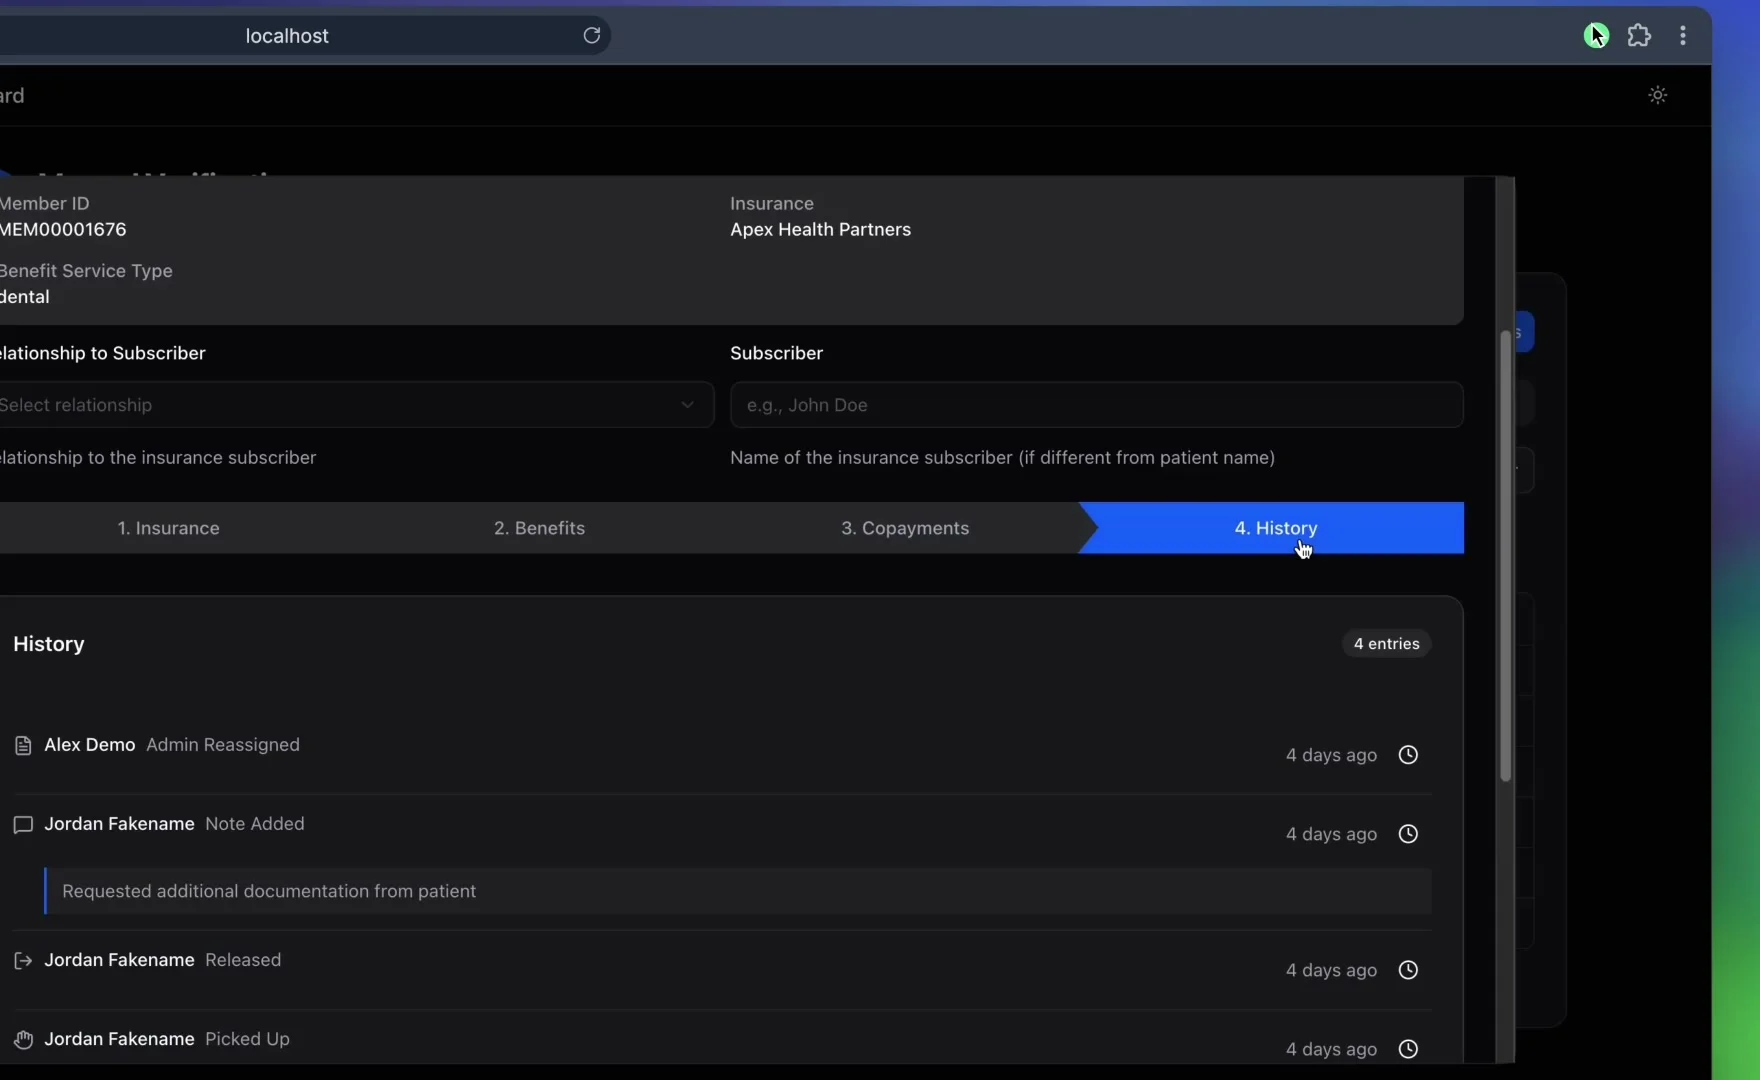Screen dimensions: 1760x1080
Task: Click the clock icon next to Released entry
Action: point(1408,970)
